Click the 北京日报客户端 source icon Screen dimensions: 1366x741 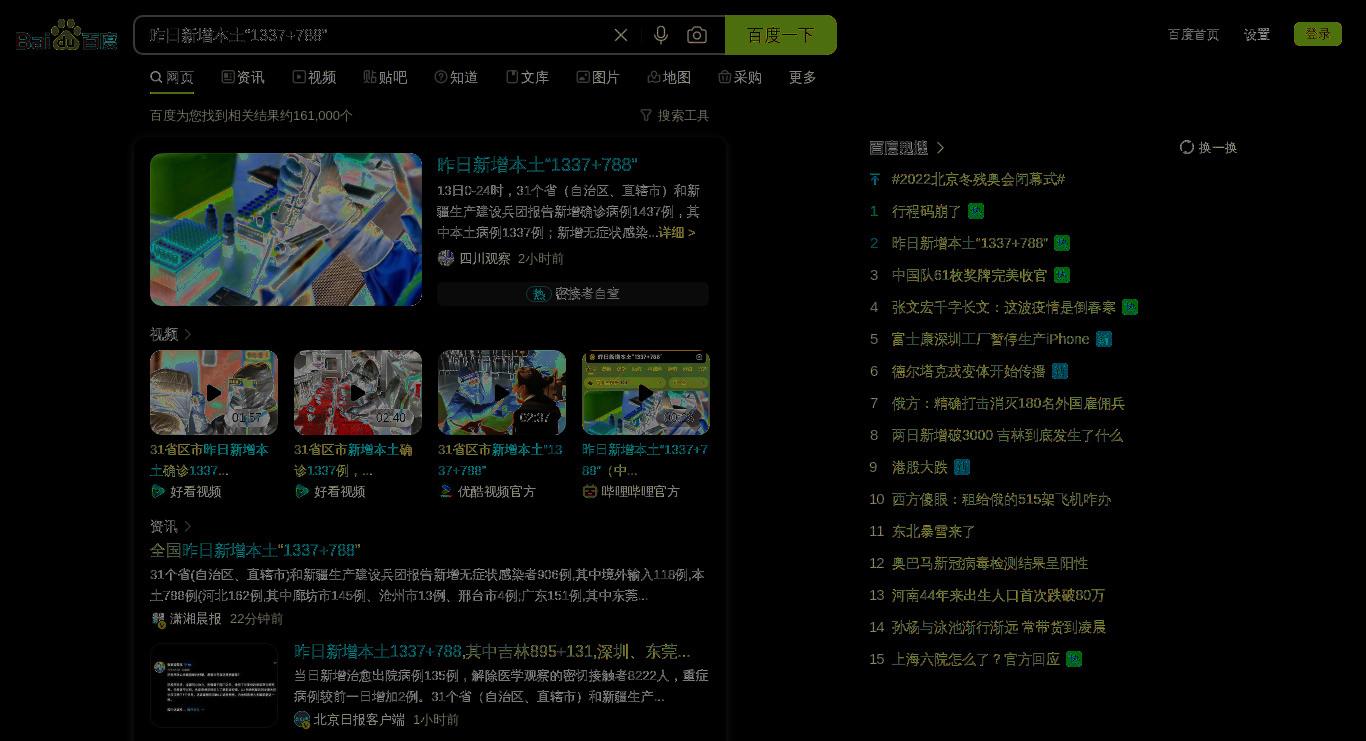(302, 719)
